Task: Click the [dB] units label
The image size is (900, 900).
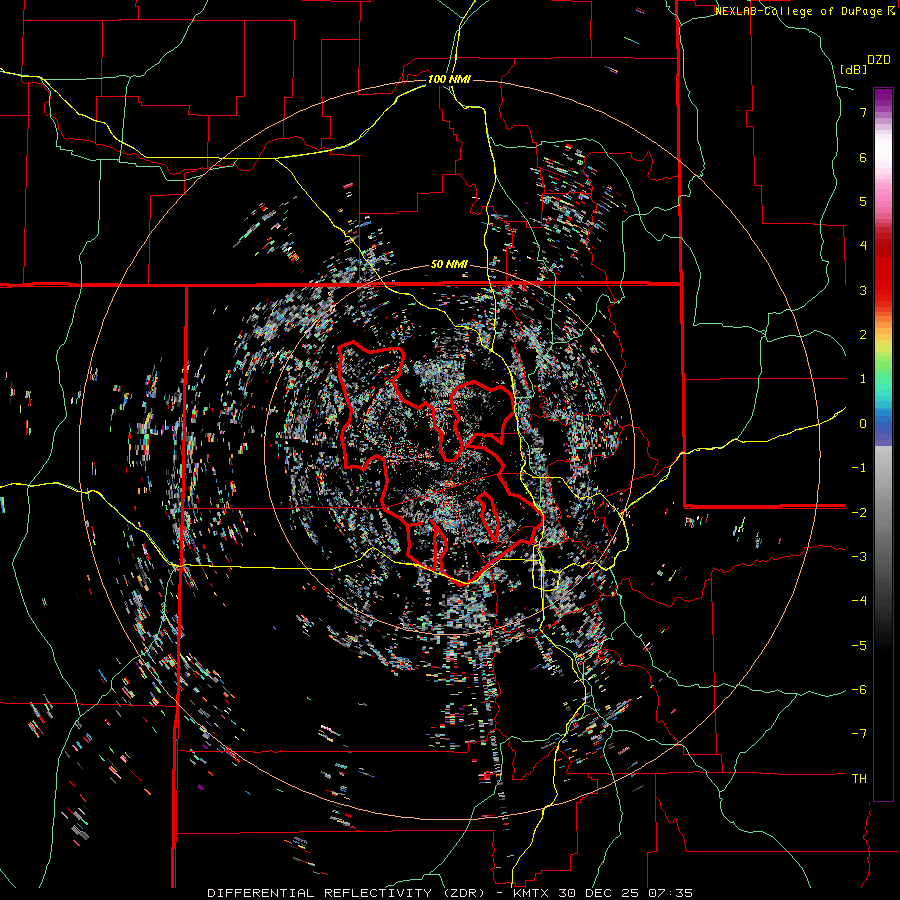Action: pyautogui.click(x=854, y=69)
